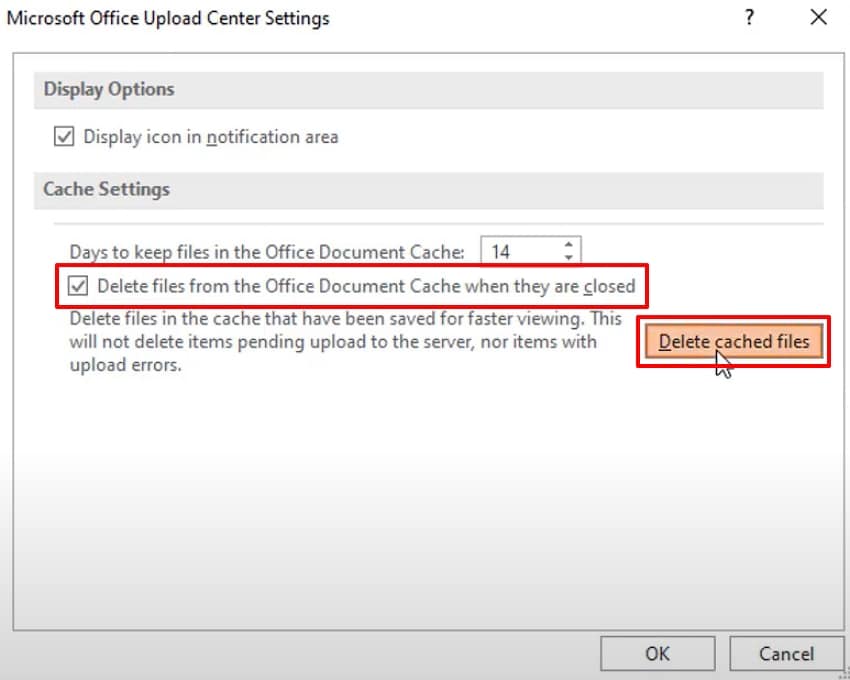Toggle 'Delete files from the Office Document Cache when they are closed'
The width and height of the screenshot is (850, 680).
pos(80,286)
